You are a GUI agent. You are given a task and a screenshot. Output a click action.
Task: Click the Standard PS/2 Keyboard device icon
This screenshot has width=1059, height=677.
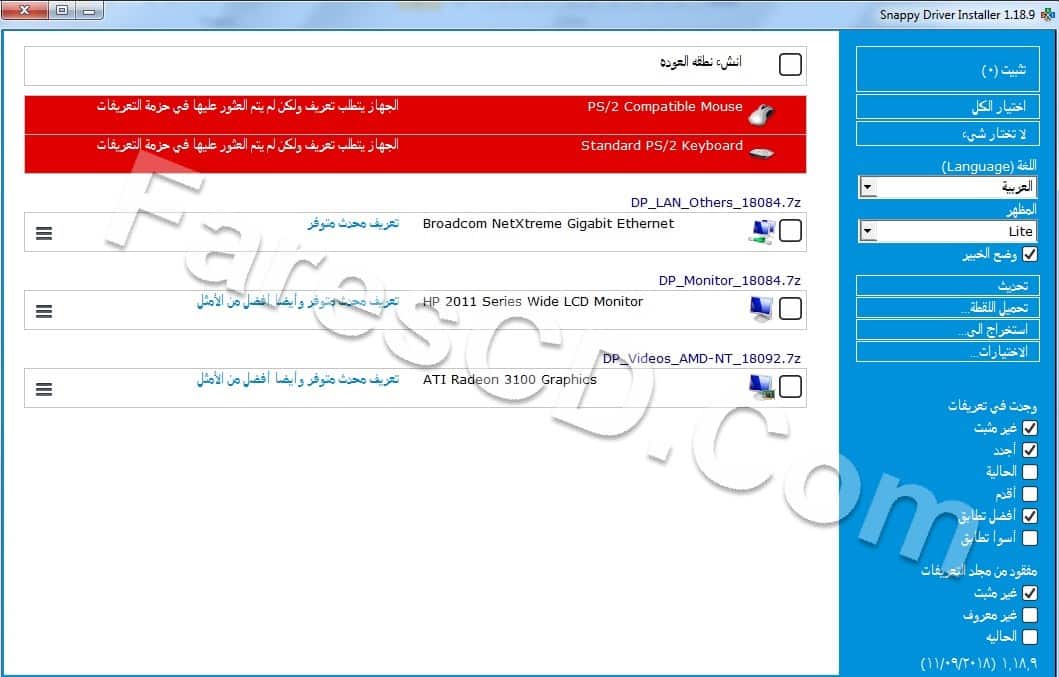[761, 153]
